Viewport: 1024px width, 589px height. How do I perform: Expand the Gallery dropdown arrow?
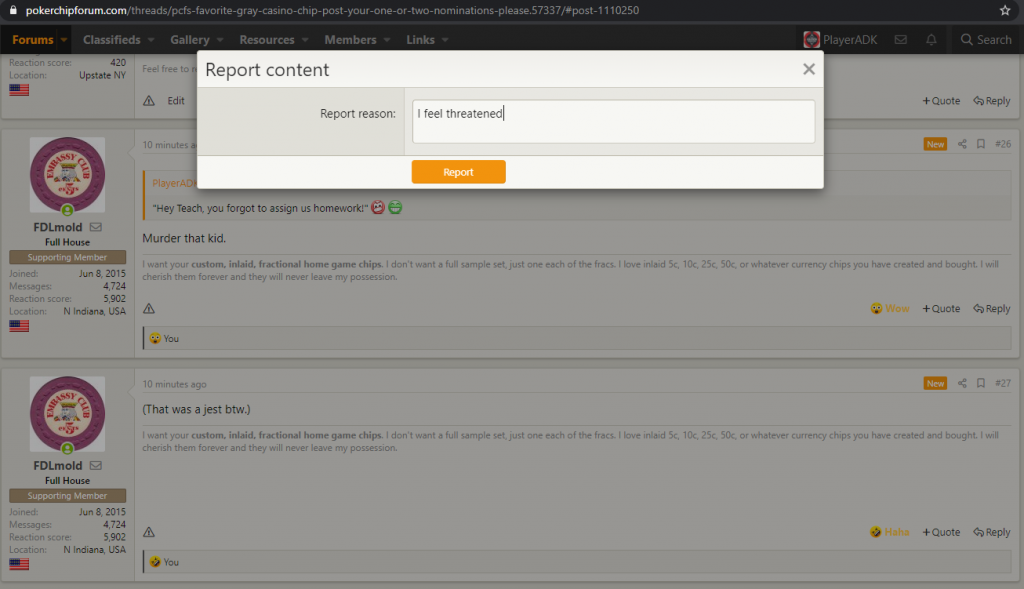220,40
